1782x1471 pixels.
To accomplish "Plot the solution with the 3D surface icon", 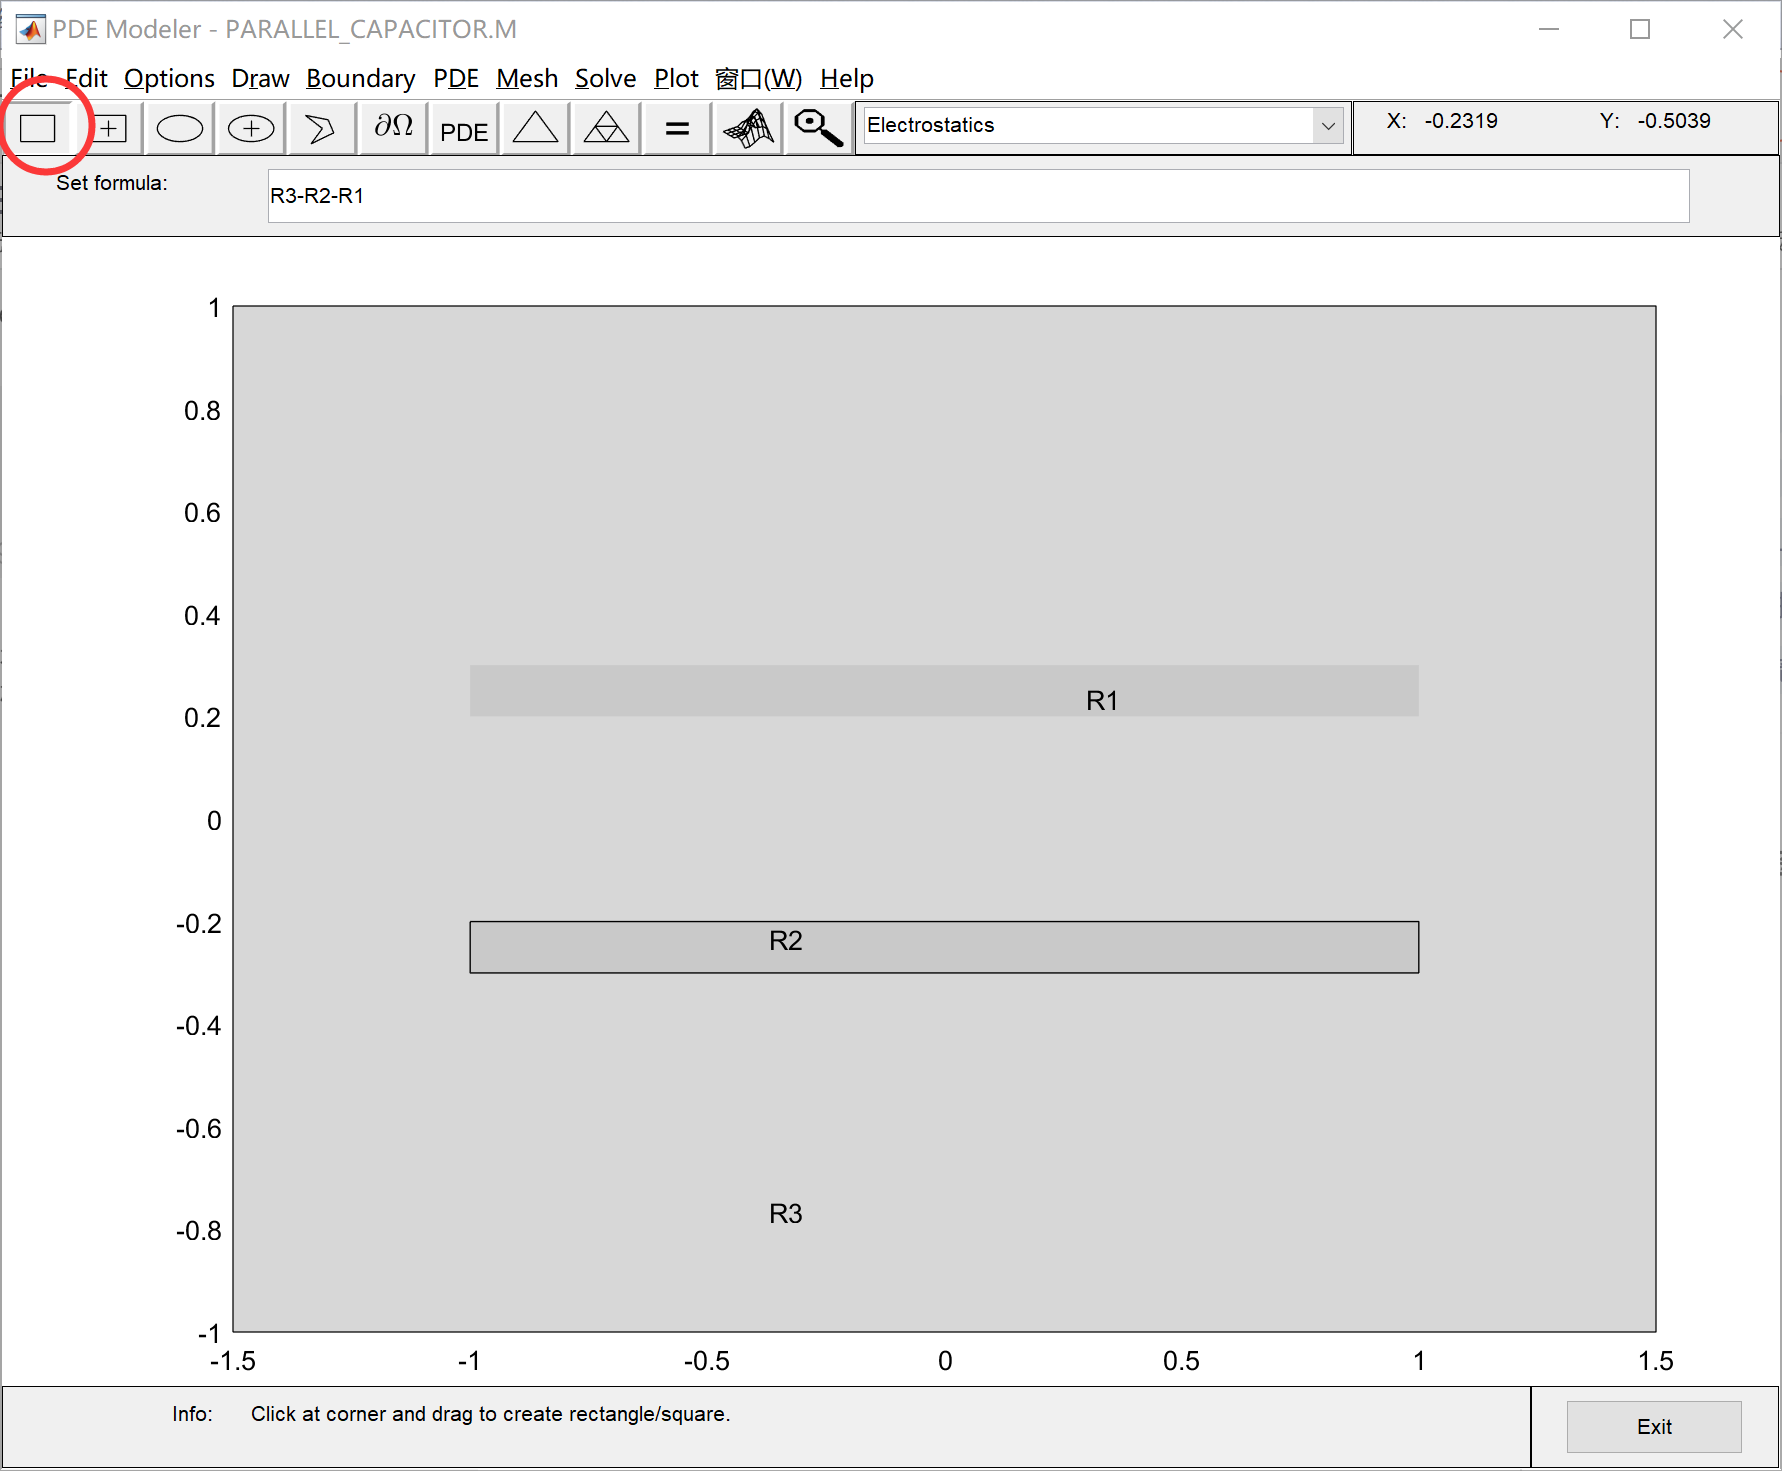I will [746, 127].
